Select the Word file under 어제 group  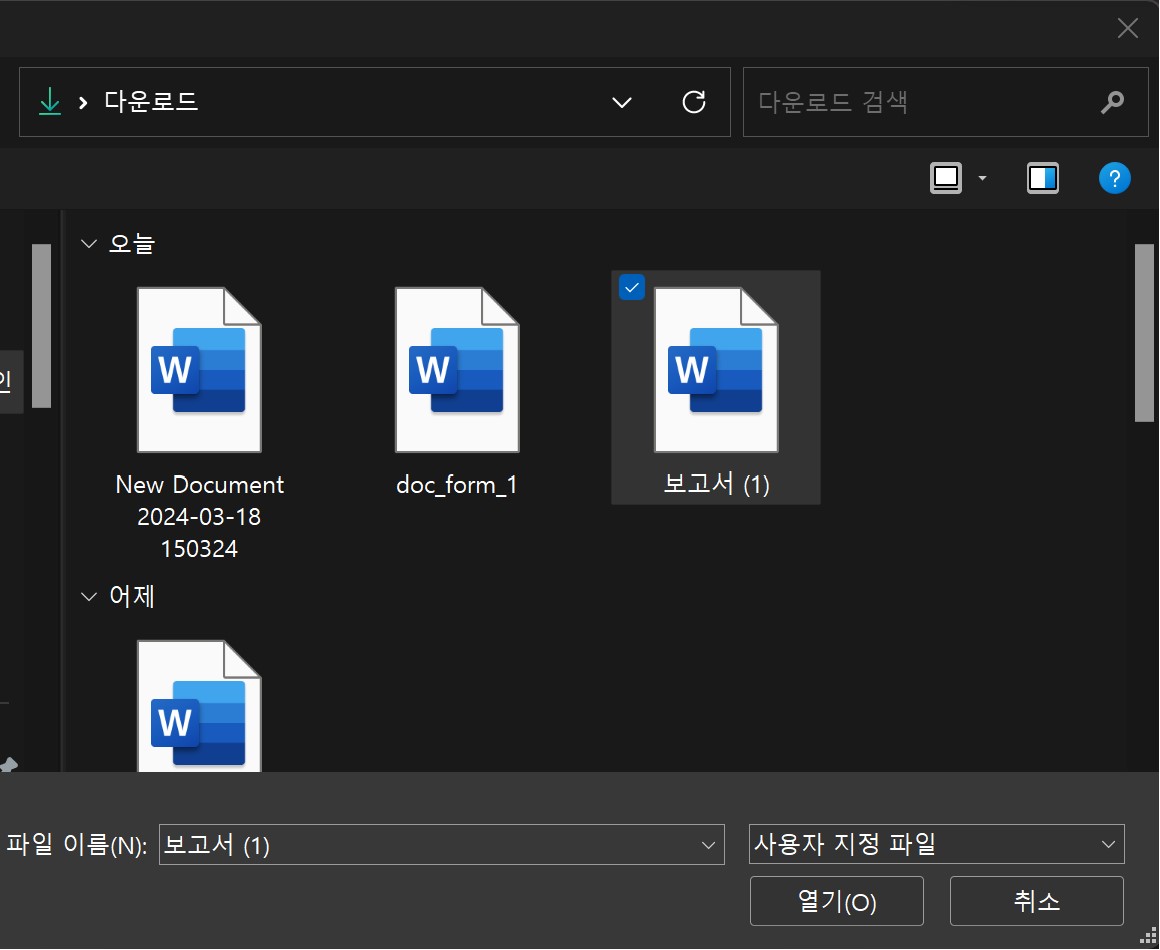(199, 706)
